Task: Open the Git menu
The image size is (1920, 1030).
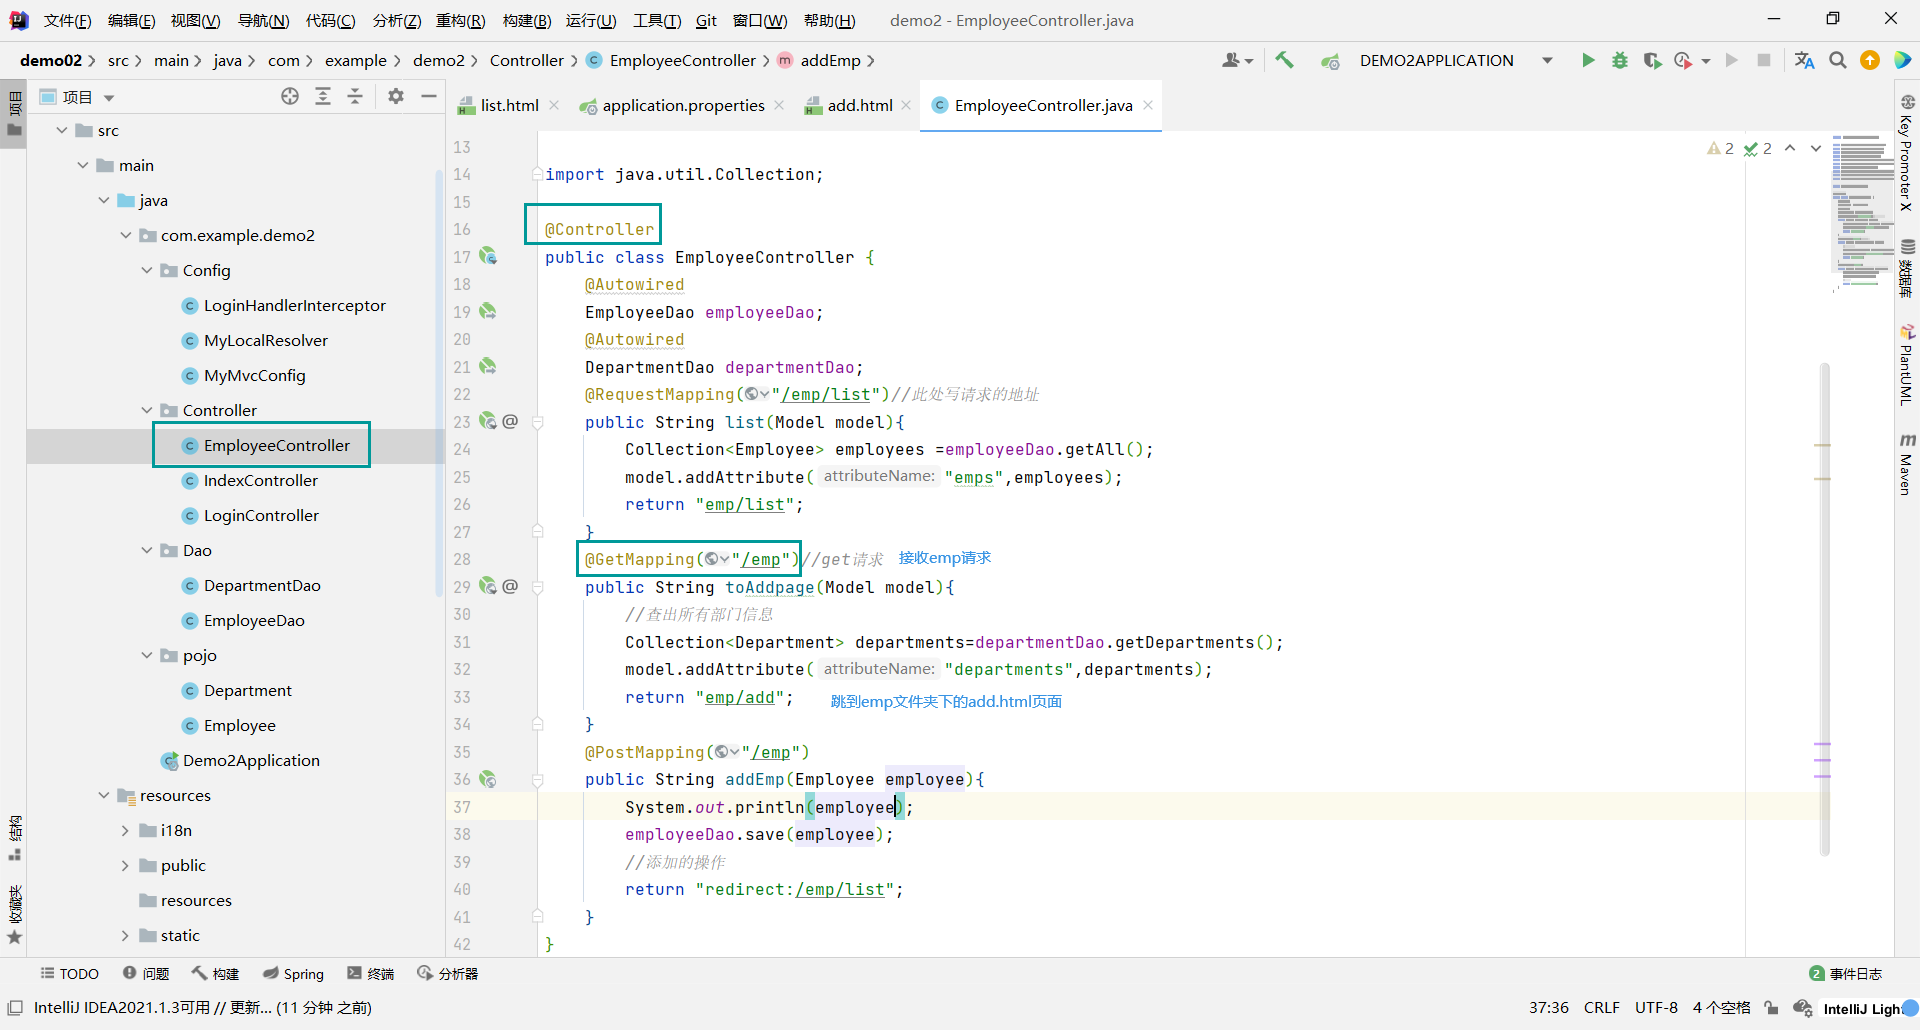Action: [706, 20]
